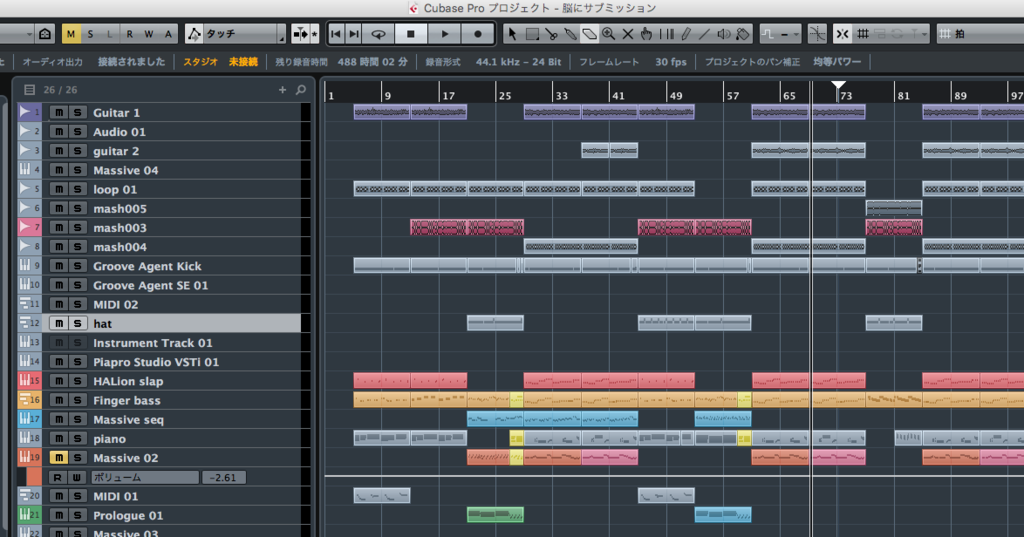Image resolution: width=1024 pixels, height=537 pixels.
Task: Solo the hat track
Action: [x=78, y=323]
